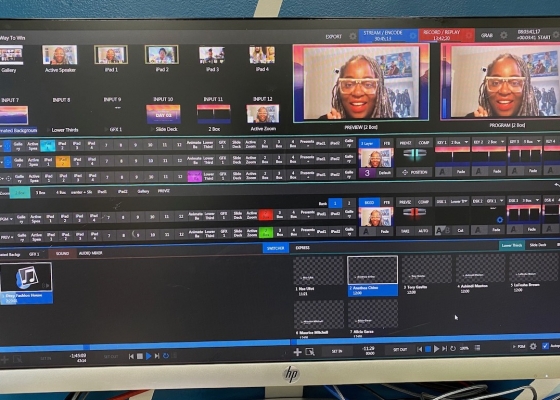The image size is (560, 400).
Task: Toggle loop icon in the Sound player
Action: pyautogui.click(x=166, y=356)
